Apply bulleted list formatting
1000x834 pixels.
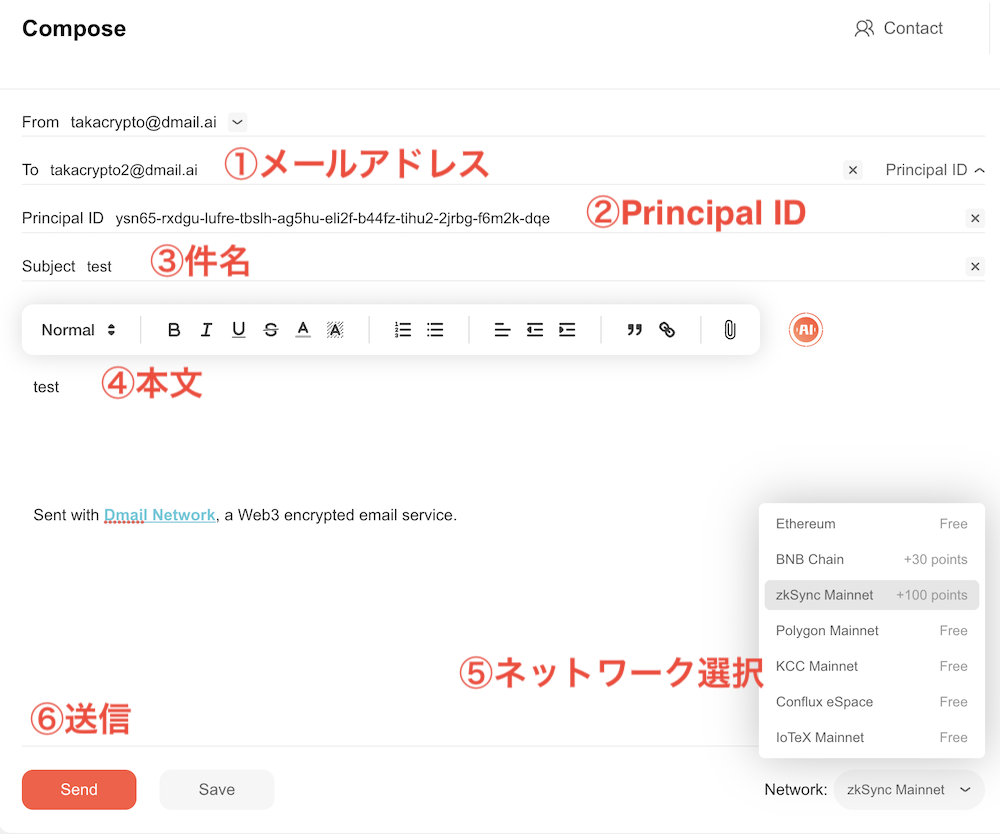click(434, 329)
